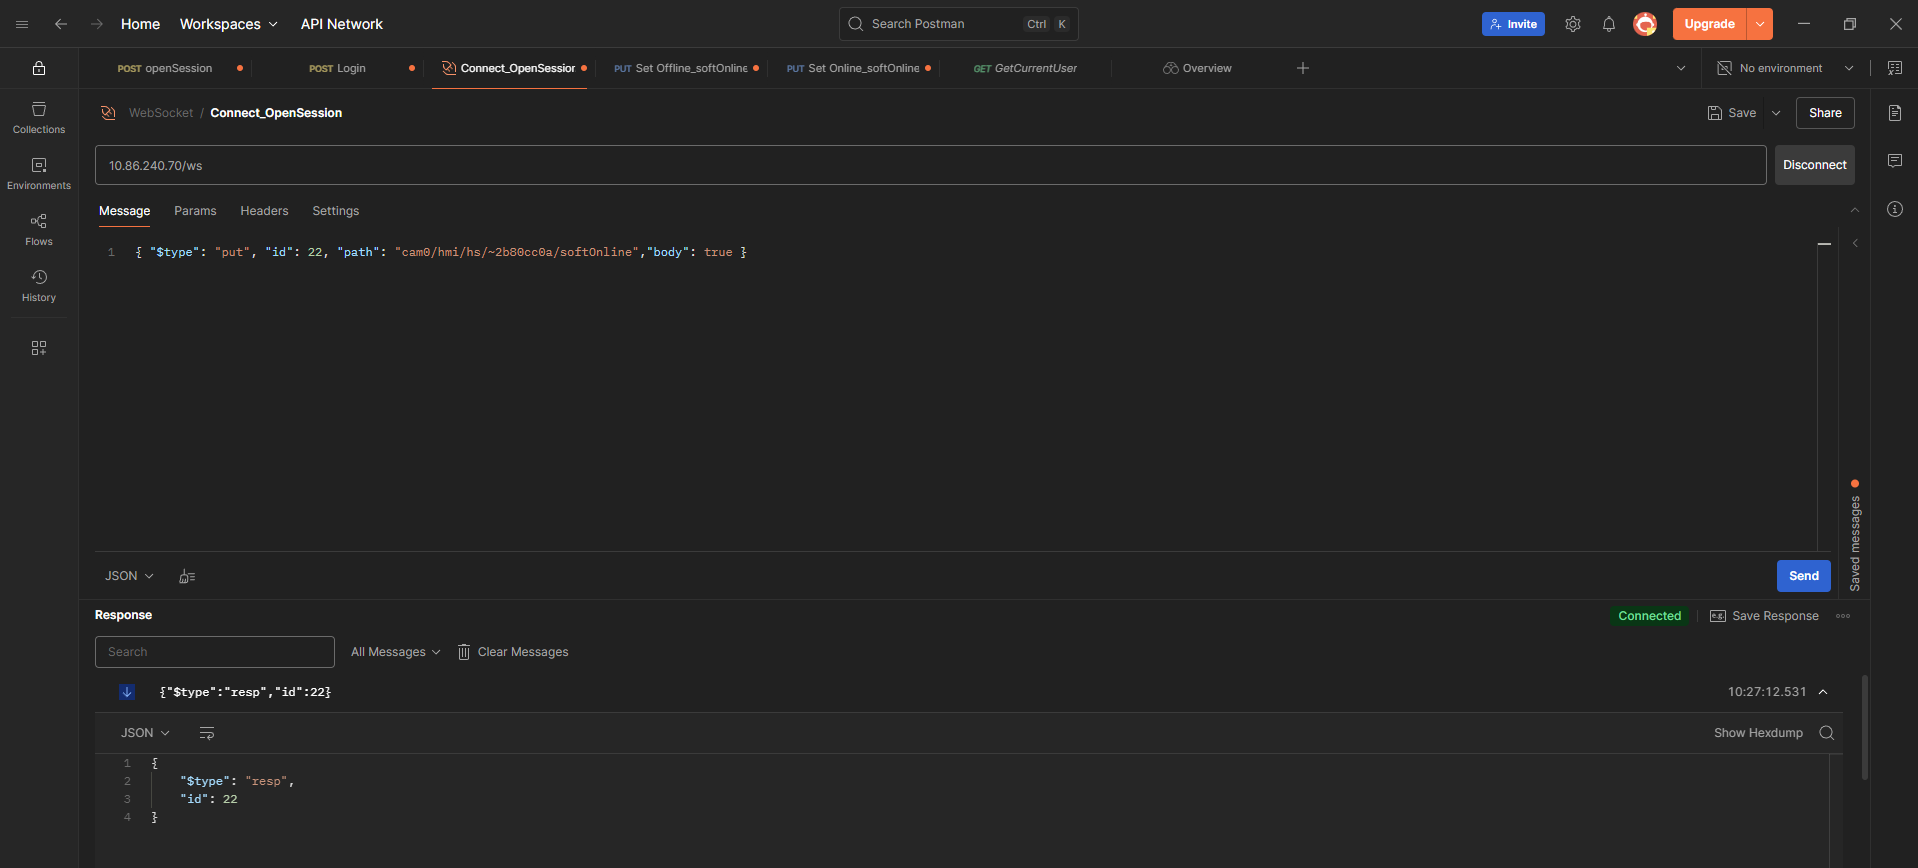Click the Connected status badge
The width and height of the screenshot is (1918, 868).
(1650, 616)
